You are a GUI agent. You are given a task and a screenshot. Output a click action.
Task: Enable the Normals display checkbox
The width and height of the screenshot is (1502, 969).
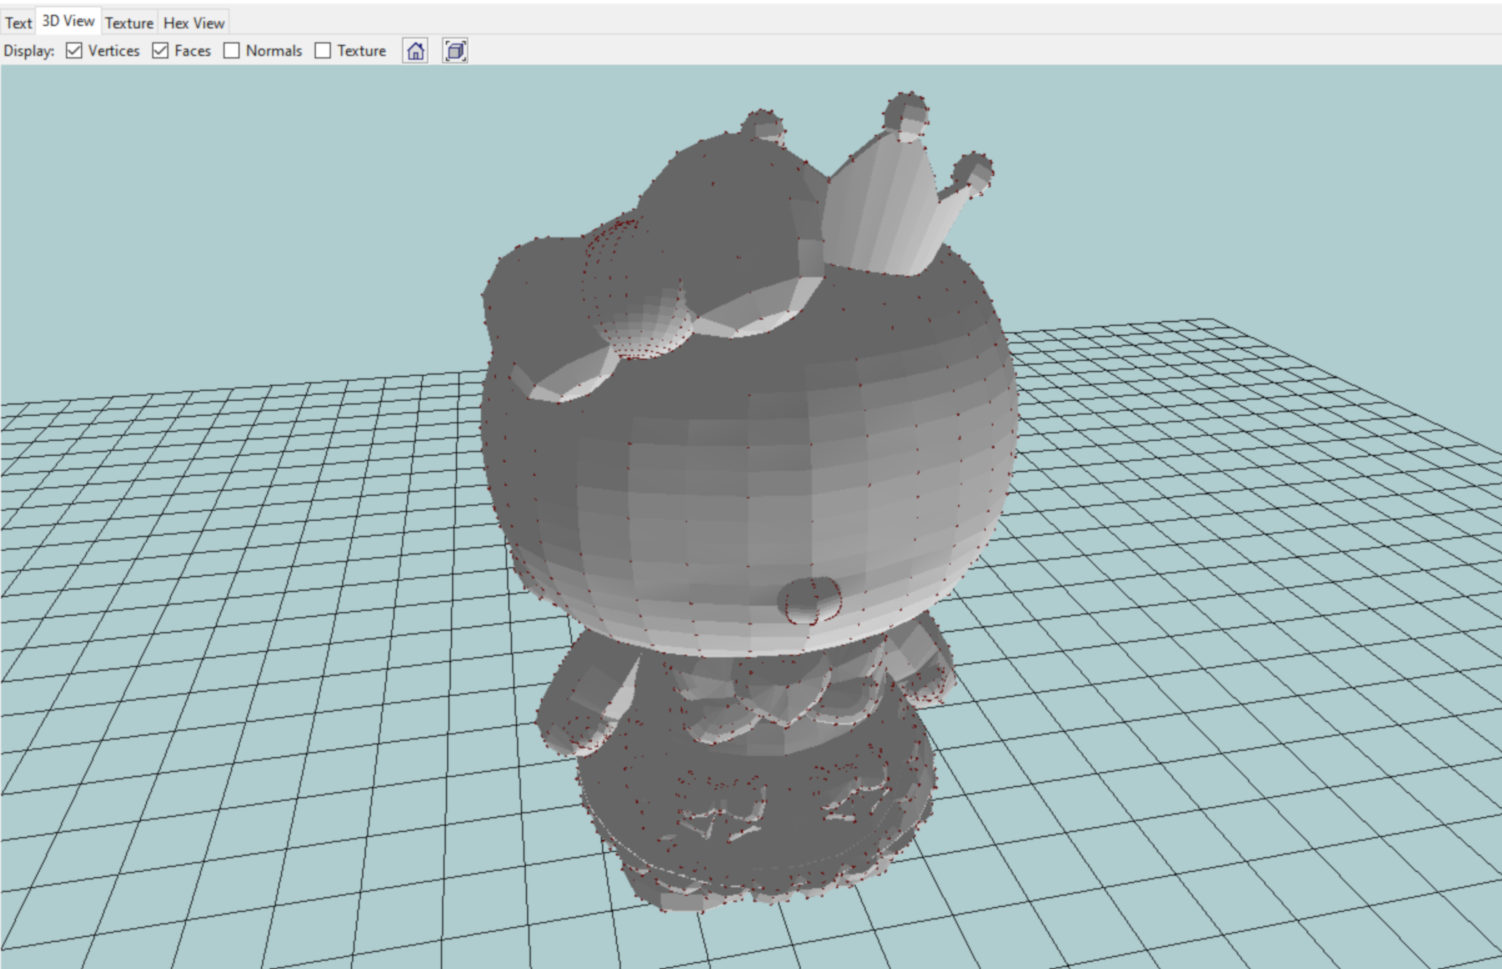[x=232, y=50]
